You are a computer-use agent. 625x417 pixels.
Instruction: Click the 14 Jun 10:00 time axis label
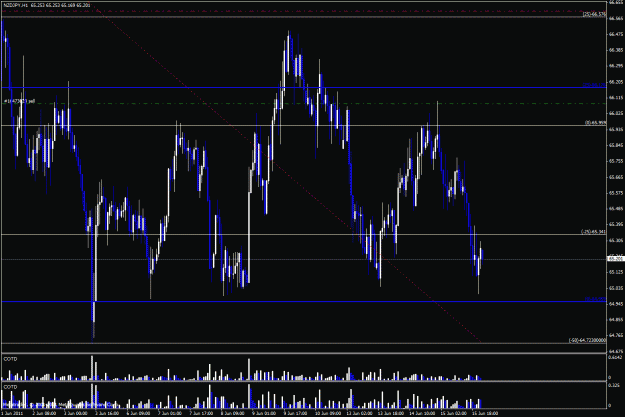(422, 413)
